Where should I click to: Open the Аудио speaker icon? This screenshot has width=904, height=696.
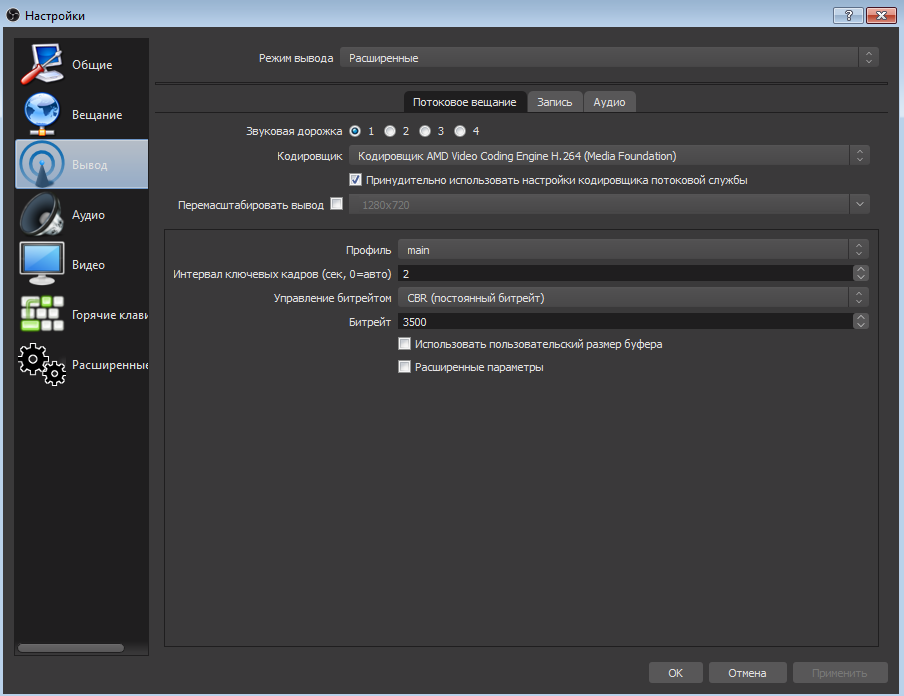coord(43,215)
